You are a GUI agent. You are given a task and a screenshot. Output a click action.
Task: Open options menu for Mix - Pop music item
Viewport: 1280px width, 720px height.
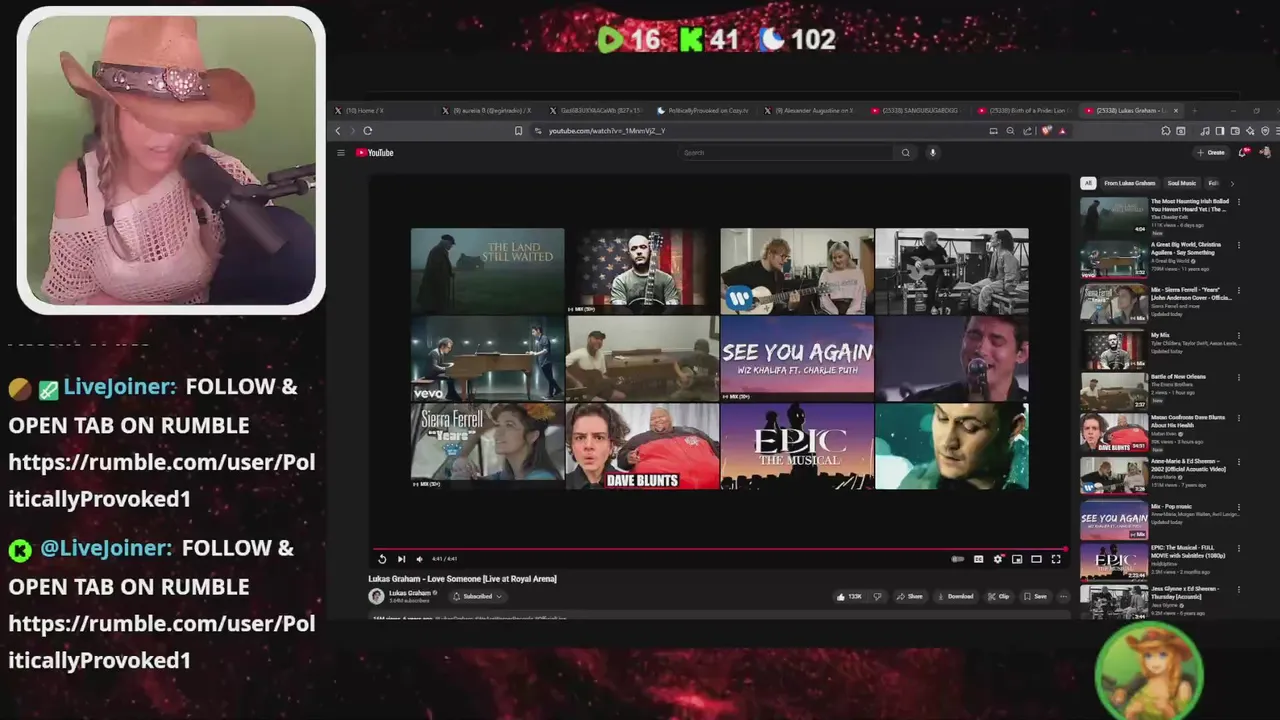click(1239, 508)
